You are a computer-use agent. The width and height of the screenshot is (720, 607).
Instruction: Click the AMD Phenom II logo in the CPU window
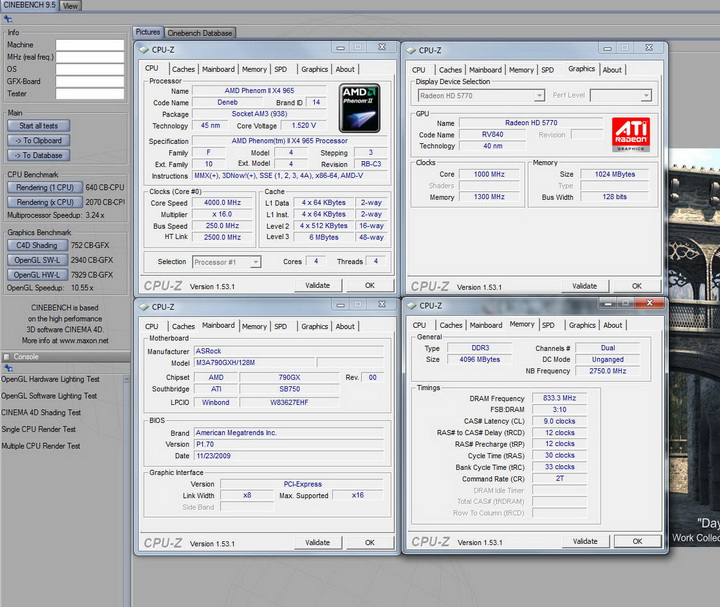click(x=360, y=108)
